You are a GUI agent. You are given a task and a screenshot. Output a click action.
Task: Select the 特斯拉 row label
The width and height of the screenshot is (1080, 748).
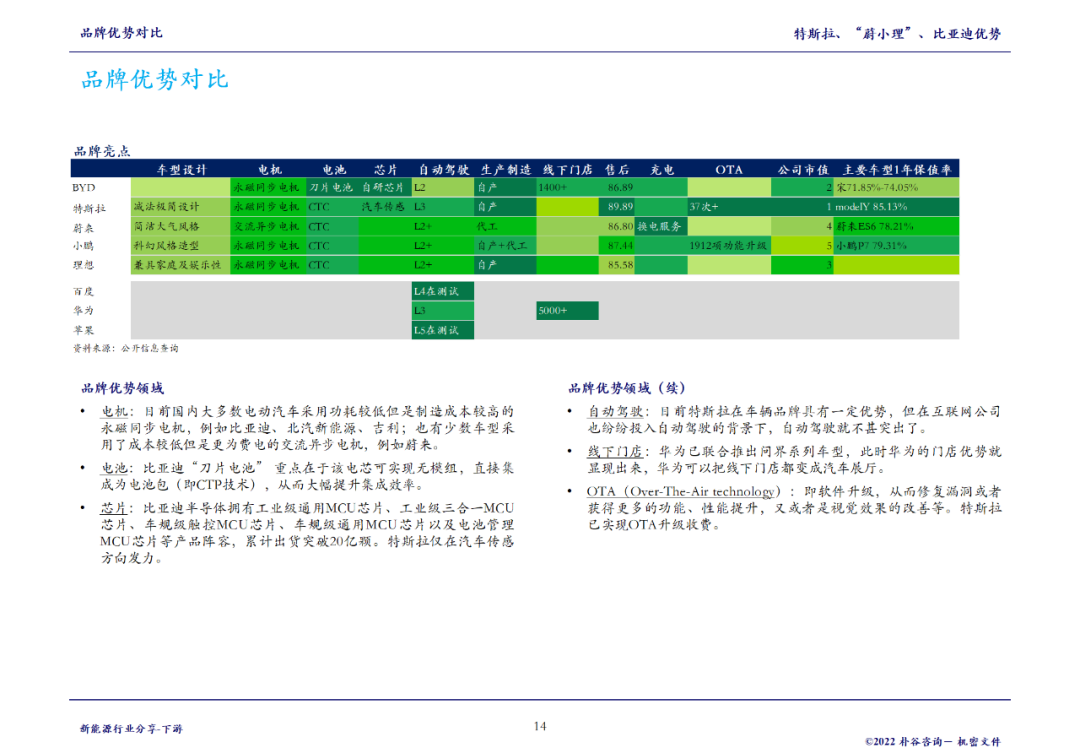[90, 207]
